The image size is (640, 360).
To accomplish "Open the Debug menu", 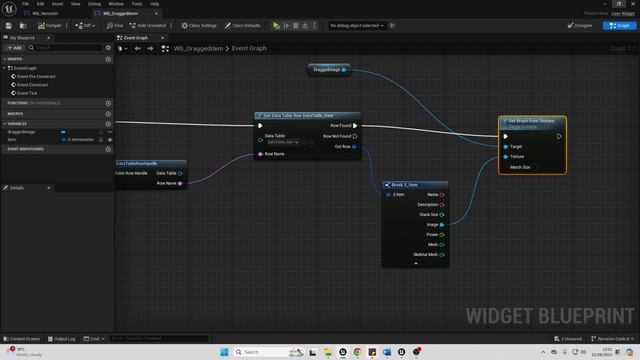I will pyautogui.click(x=94, y=4).
